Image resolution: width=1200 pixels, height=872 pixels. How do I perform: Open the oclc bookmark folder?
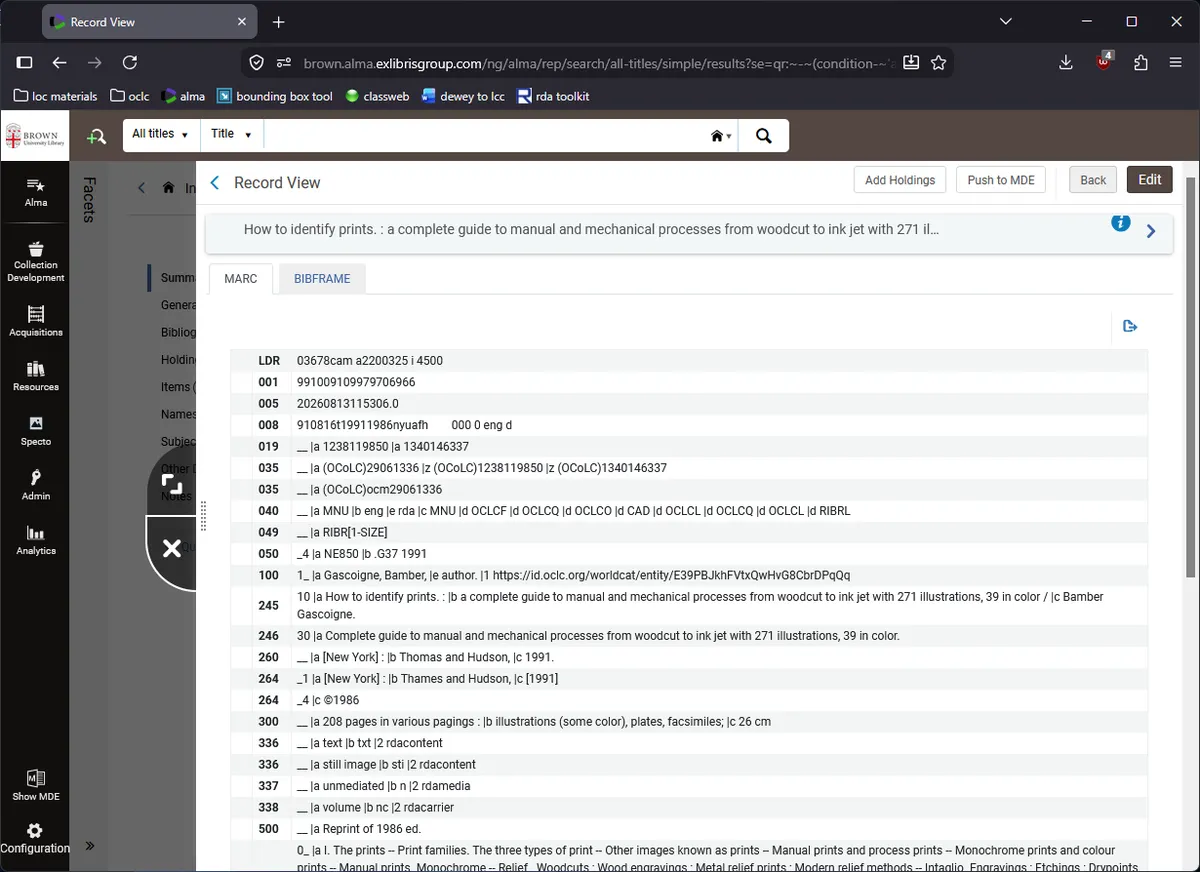pyautogui.click(x=130, y=96)
